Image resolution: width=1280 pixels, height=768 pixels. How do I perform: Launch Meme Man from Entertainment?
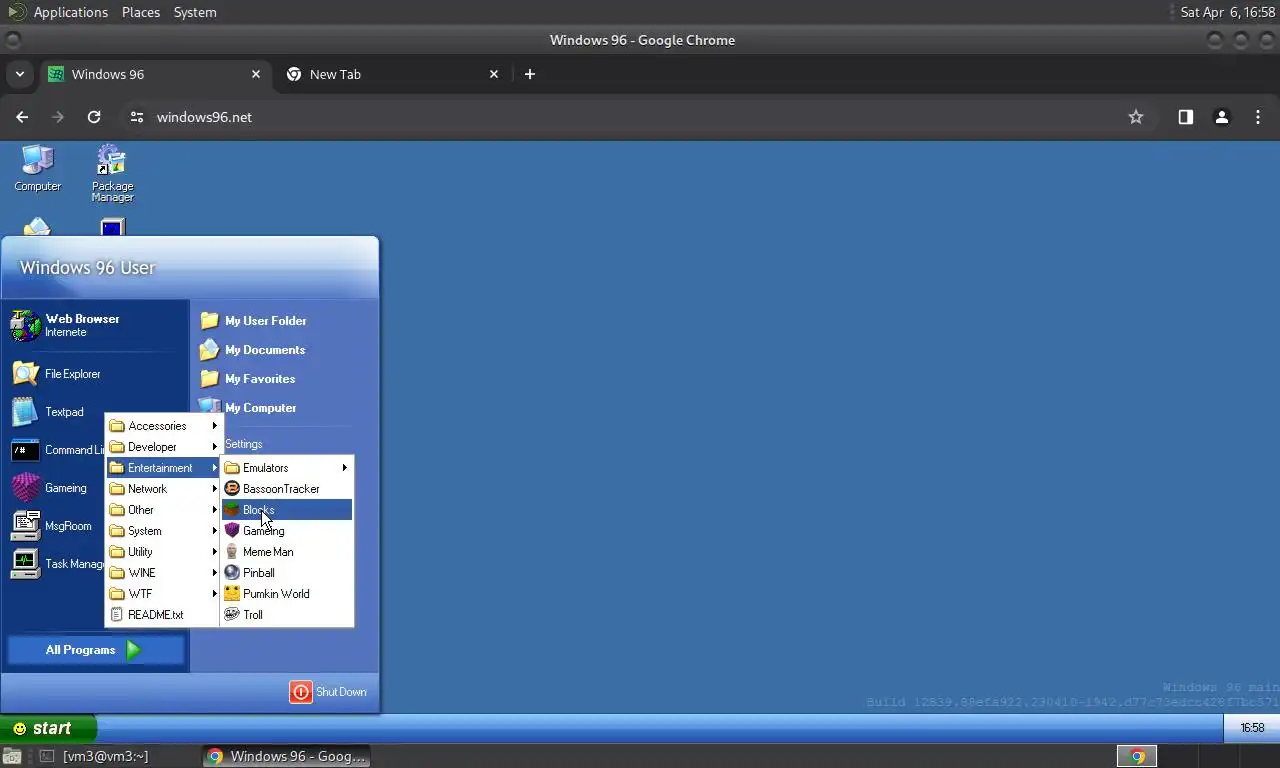point(287,552)
